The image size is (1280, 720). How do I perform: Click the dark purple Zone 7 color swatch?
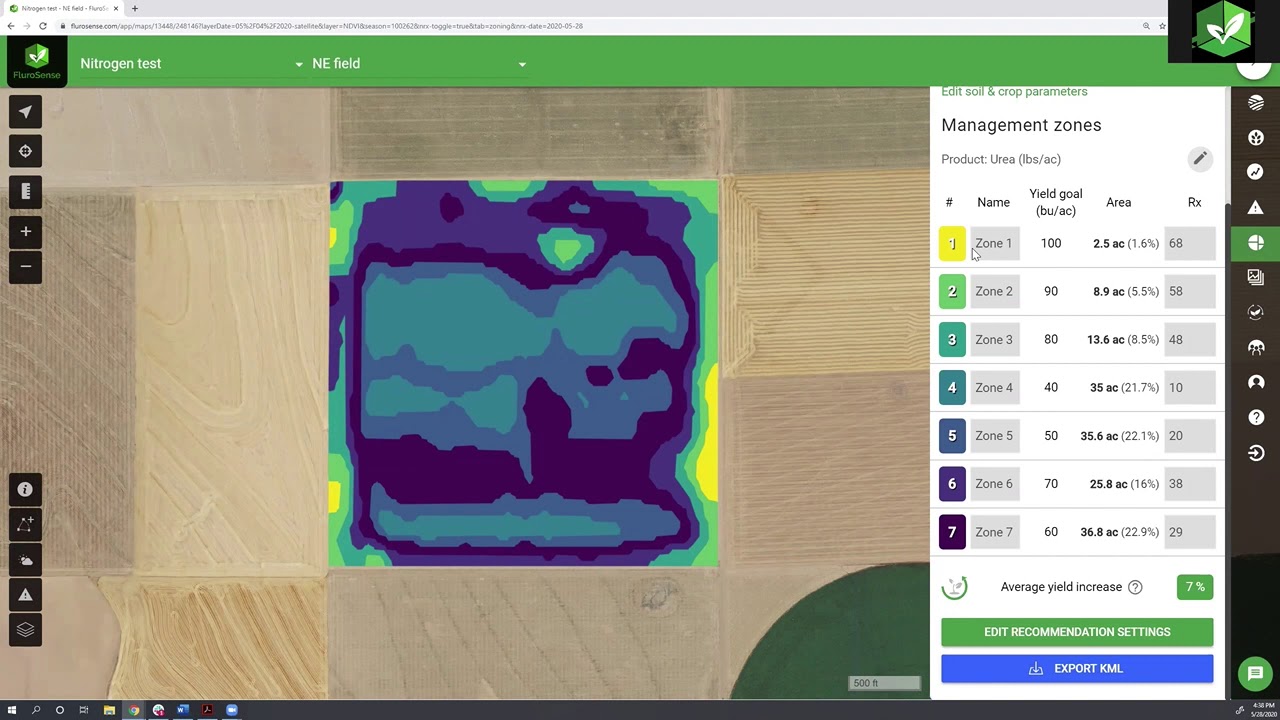point(952,532)
